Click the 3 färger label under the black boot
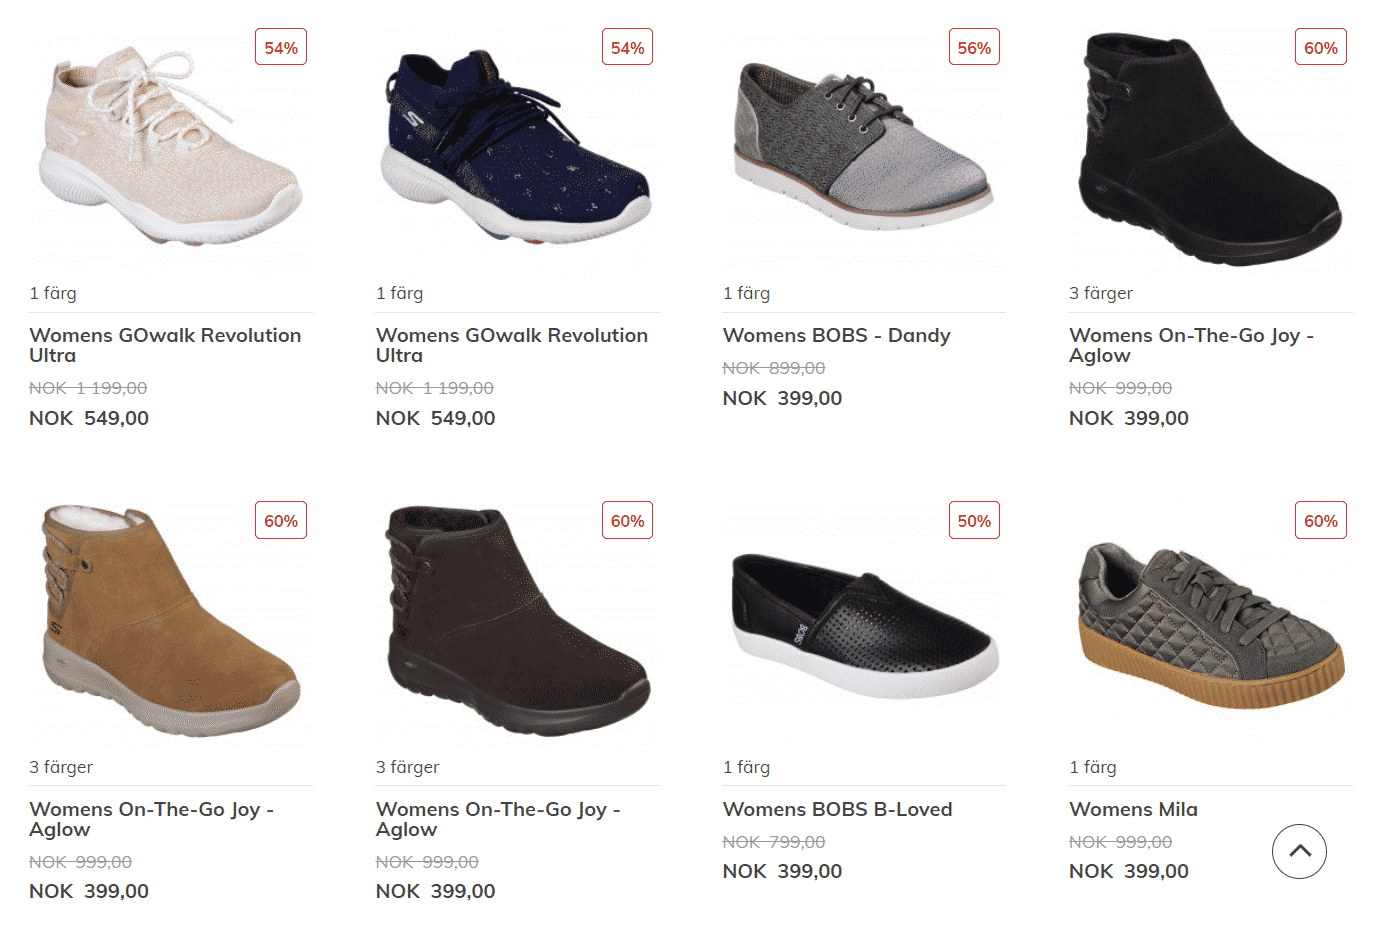 click(1100, 293)
